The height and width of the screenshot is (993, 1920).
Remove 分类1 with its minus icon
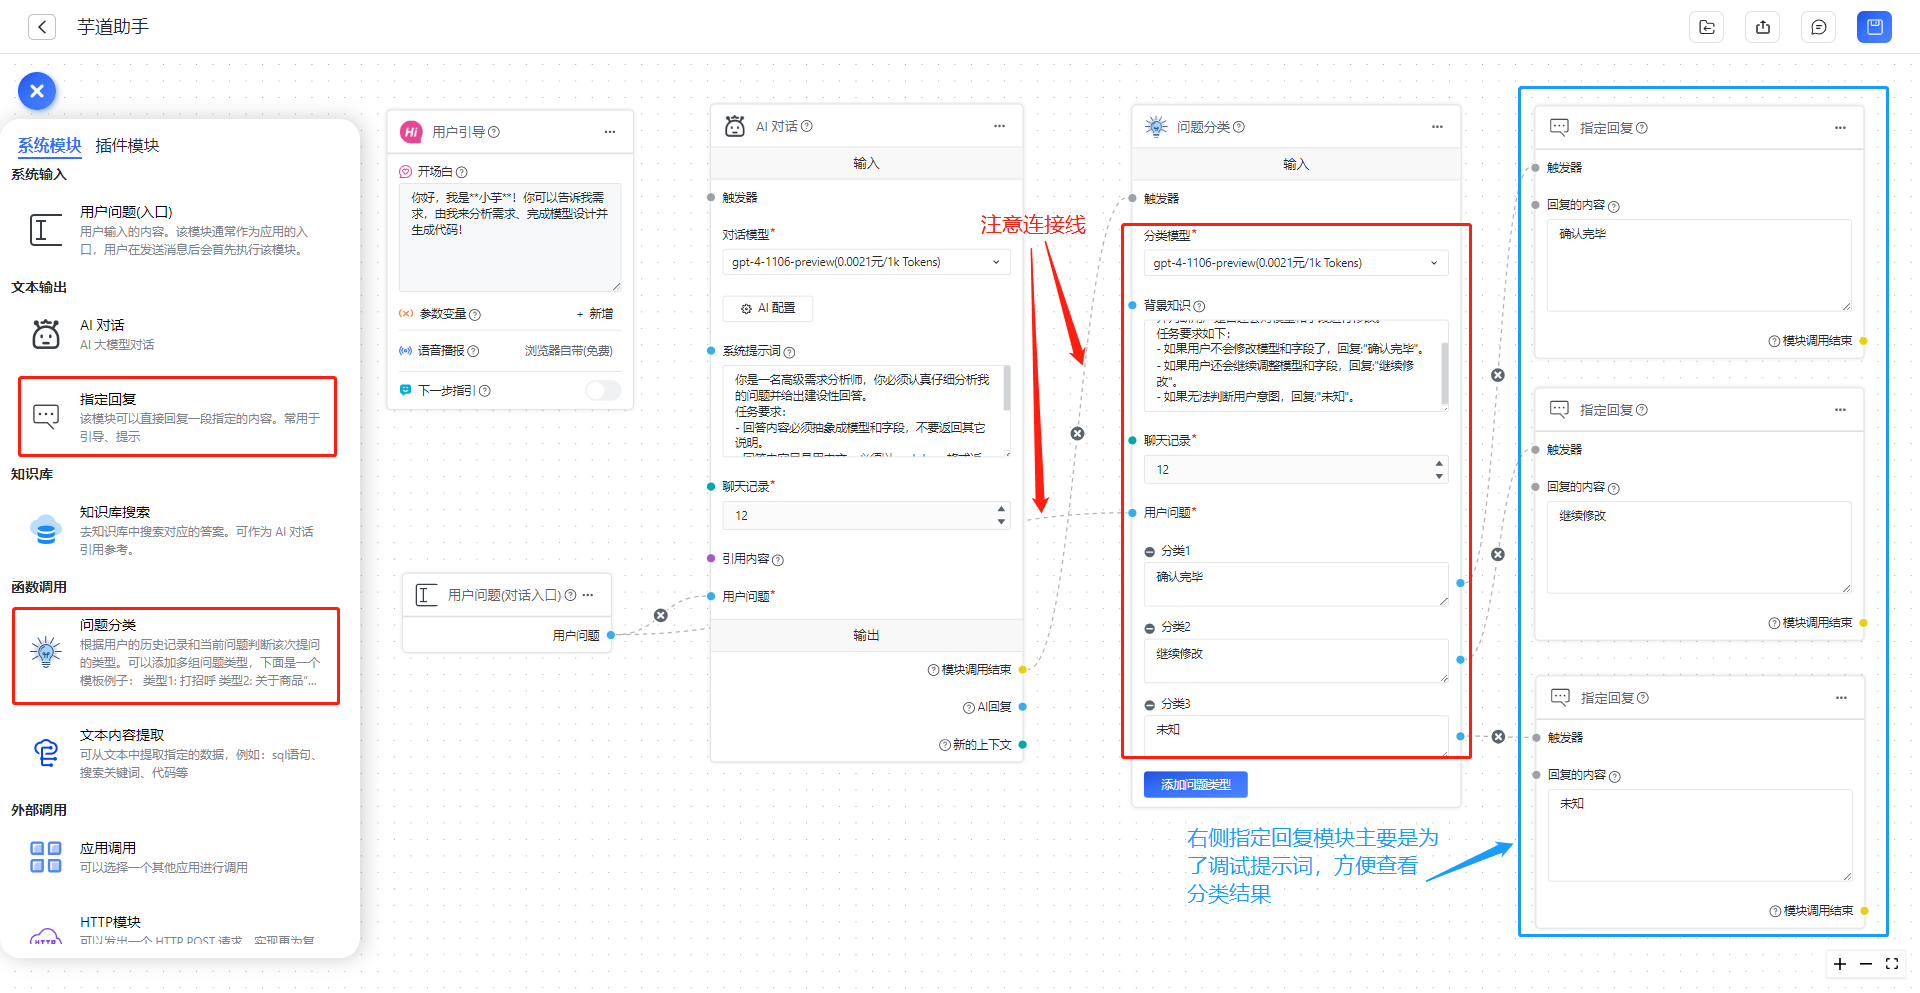tap(1150, 552)
